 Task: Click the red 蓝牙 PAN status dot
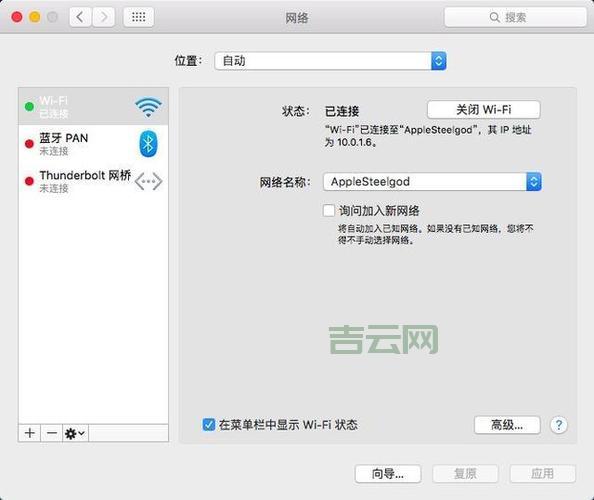click(x=29, y=144)
